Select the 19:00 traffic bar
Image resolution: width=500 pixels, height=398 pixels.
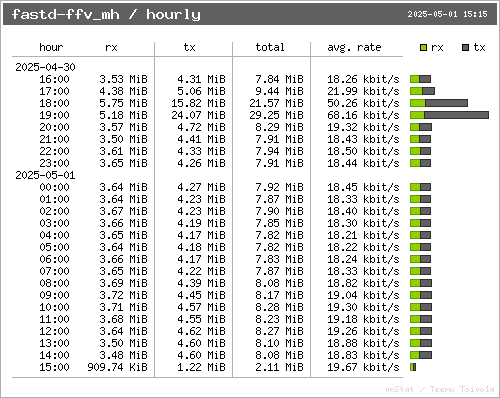449,115
